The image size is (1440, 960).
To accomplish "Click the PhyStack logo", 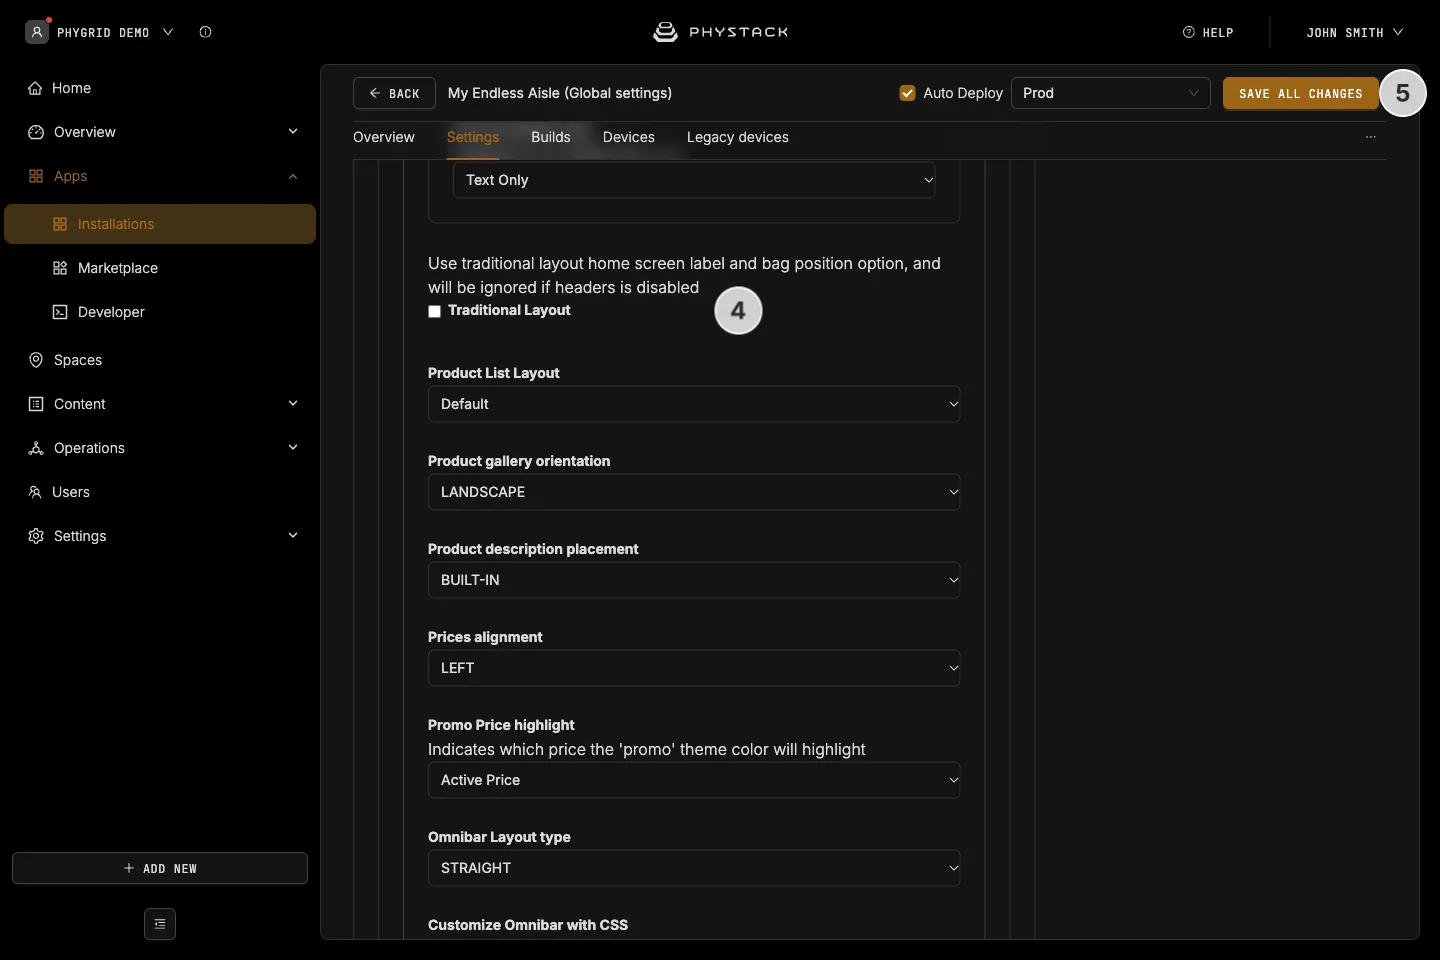I will click(x=720, y=32).
